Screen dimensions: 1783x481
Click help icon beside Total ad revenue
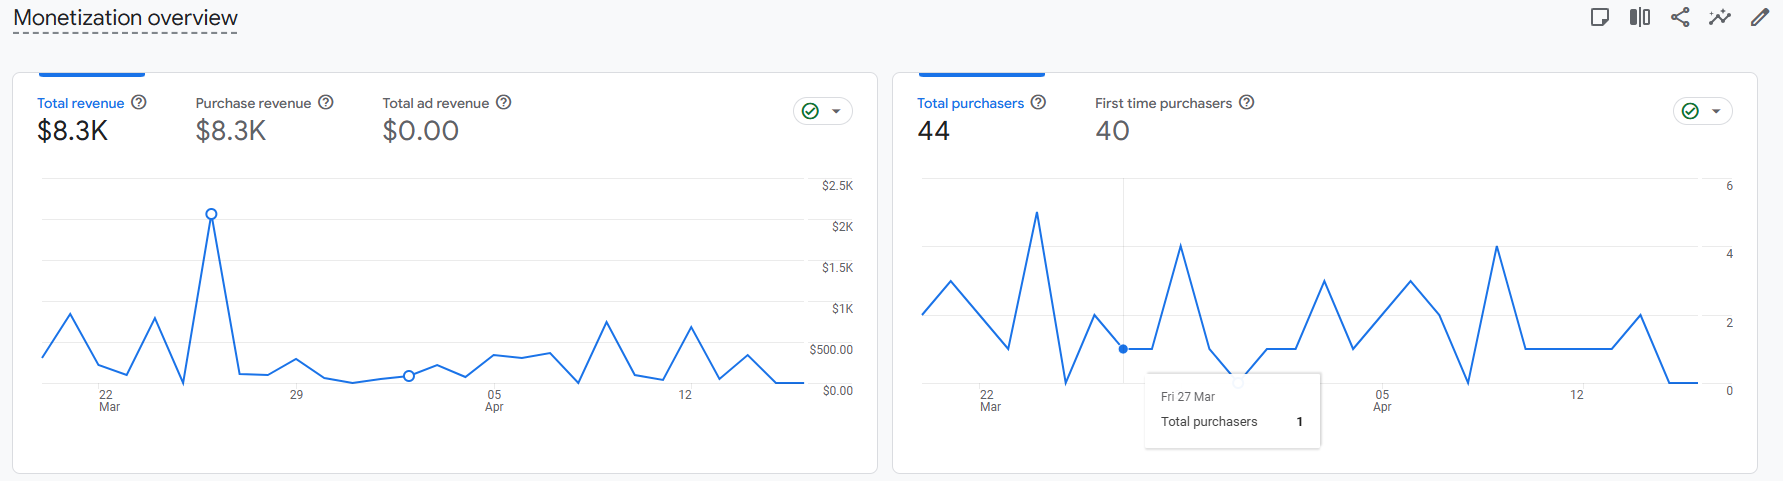pyautogui.click(x=504, y=102)
